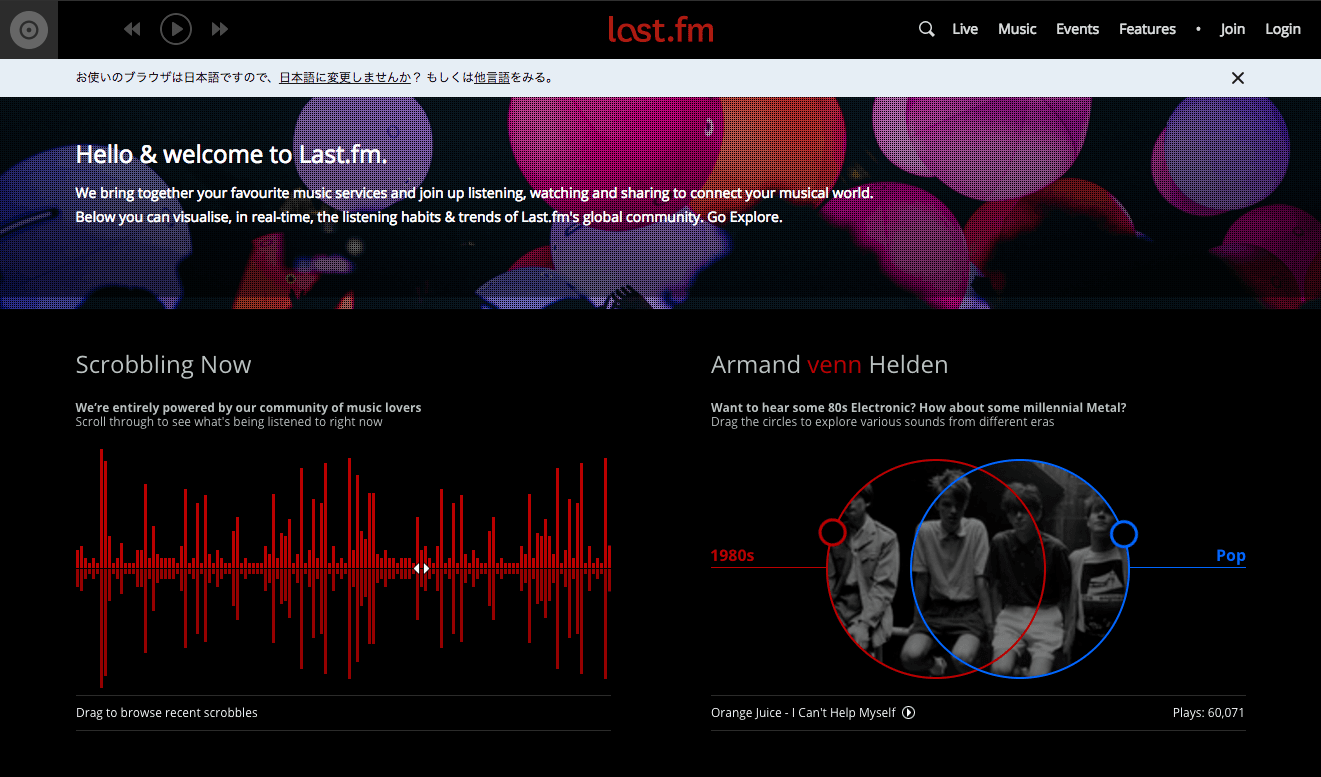The width and height of the screenshot is (1321, 777).
Task: Click the Join link
Action: pos(1232,29)
